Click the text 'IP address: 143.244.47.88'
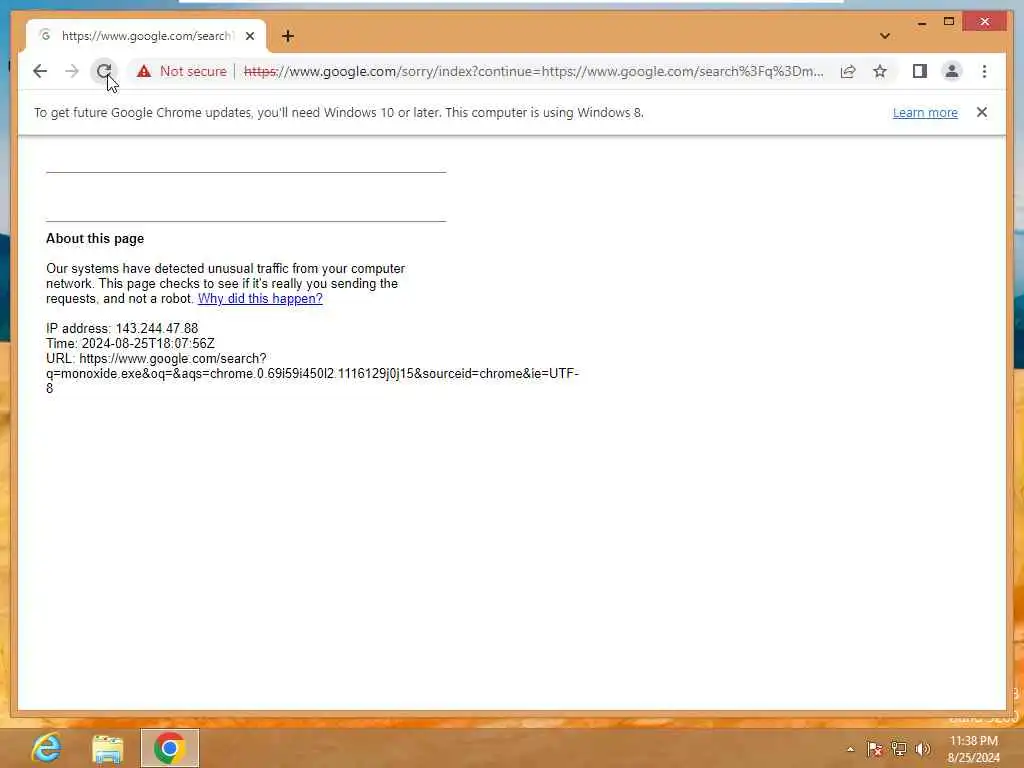The image size is (1024, 768). tap(122, 328)
